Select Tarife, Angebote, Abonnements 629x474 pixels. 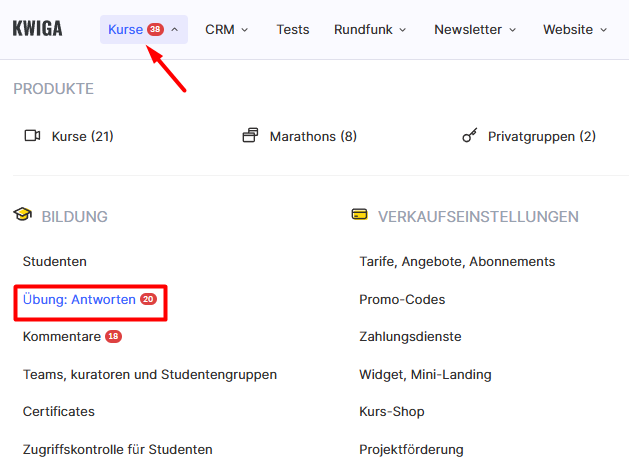click(x=457, y=261)
